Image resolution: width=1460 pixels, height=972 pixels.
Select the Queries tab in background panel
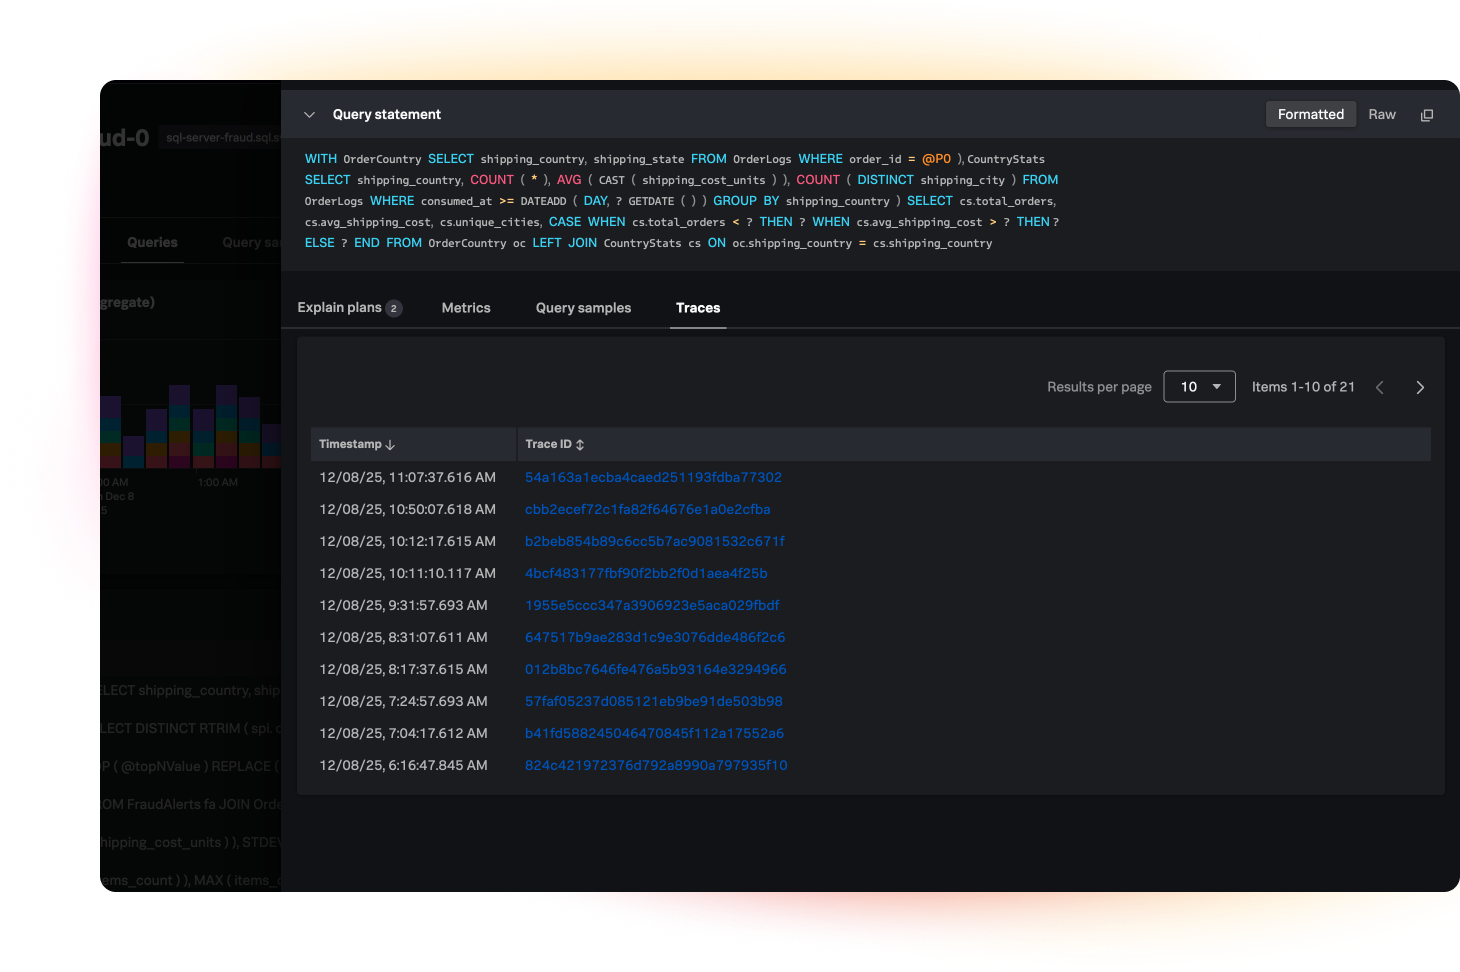pyautogui.click(x=152, y=243)
